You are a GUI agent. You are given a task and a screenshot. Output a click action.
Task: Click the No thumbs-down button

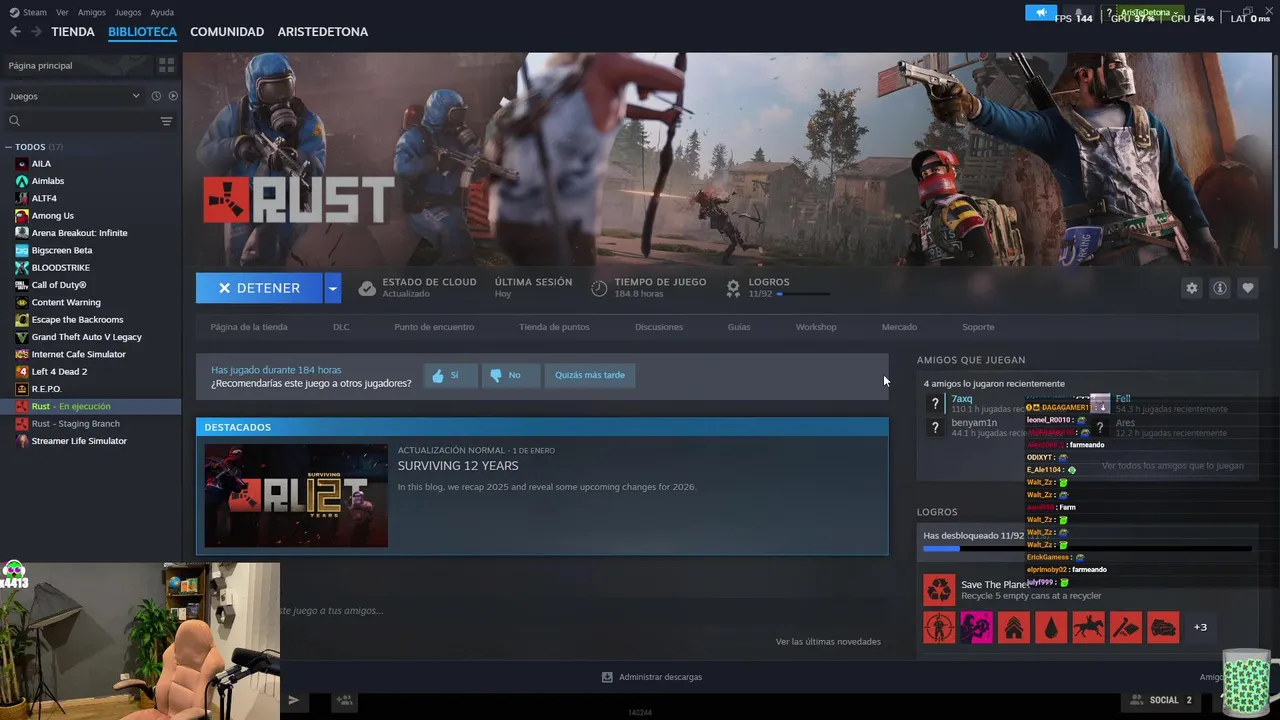[510, 375]
